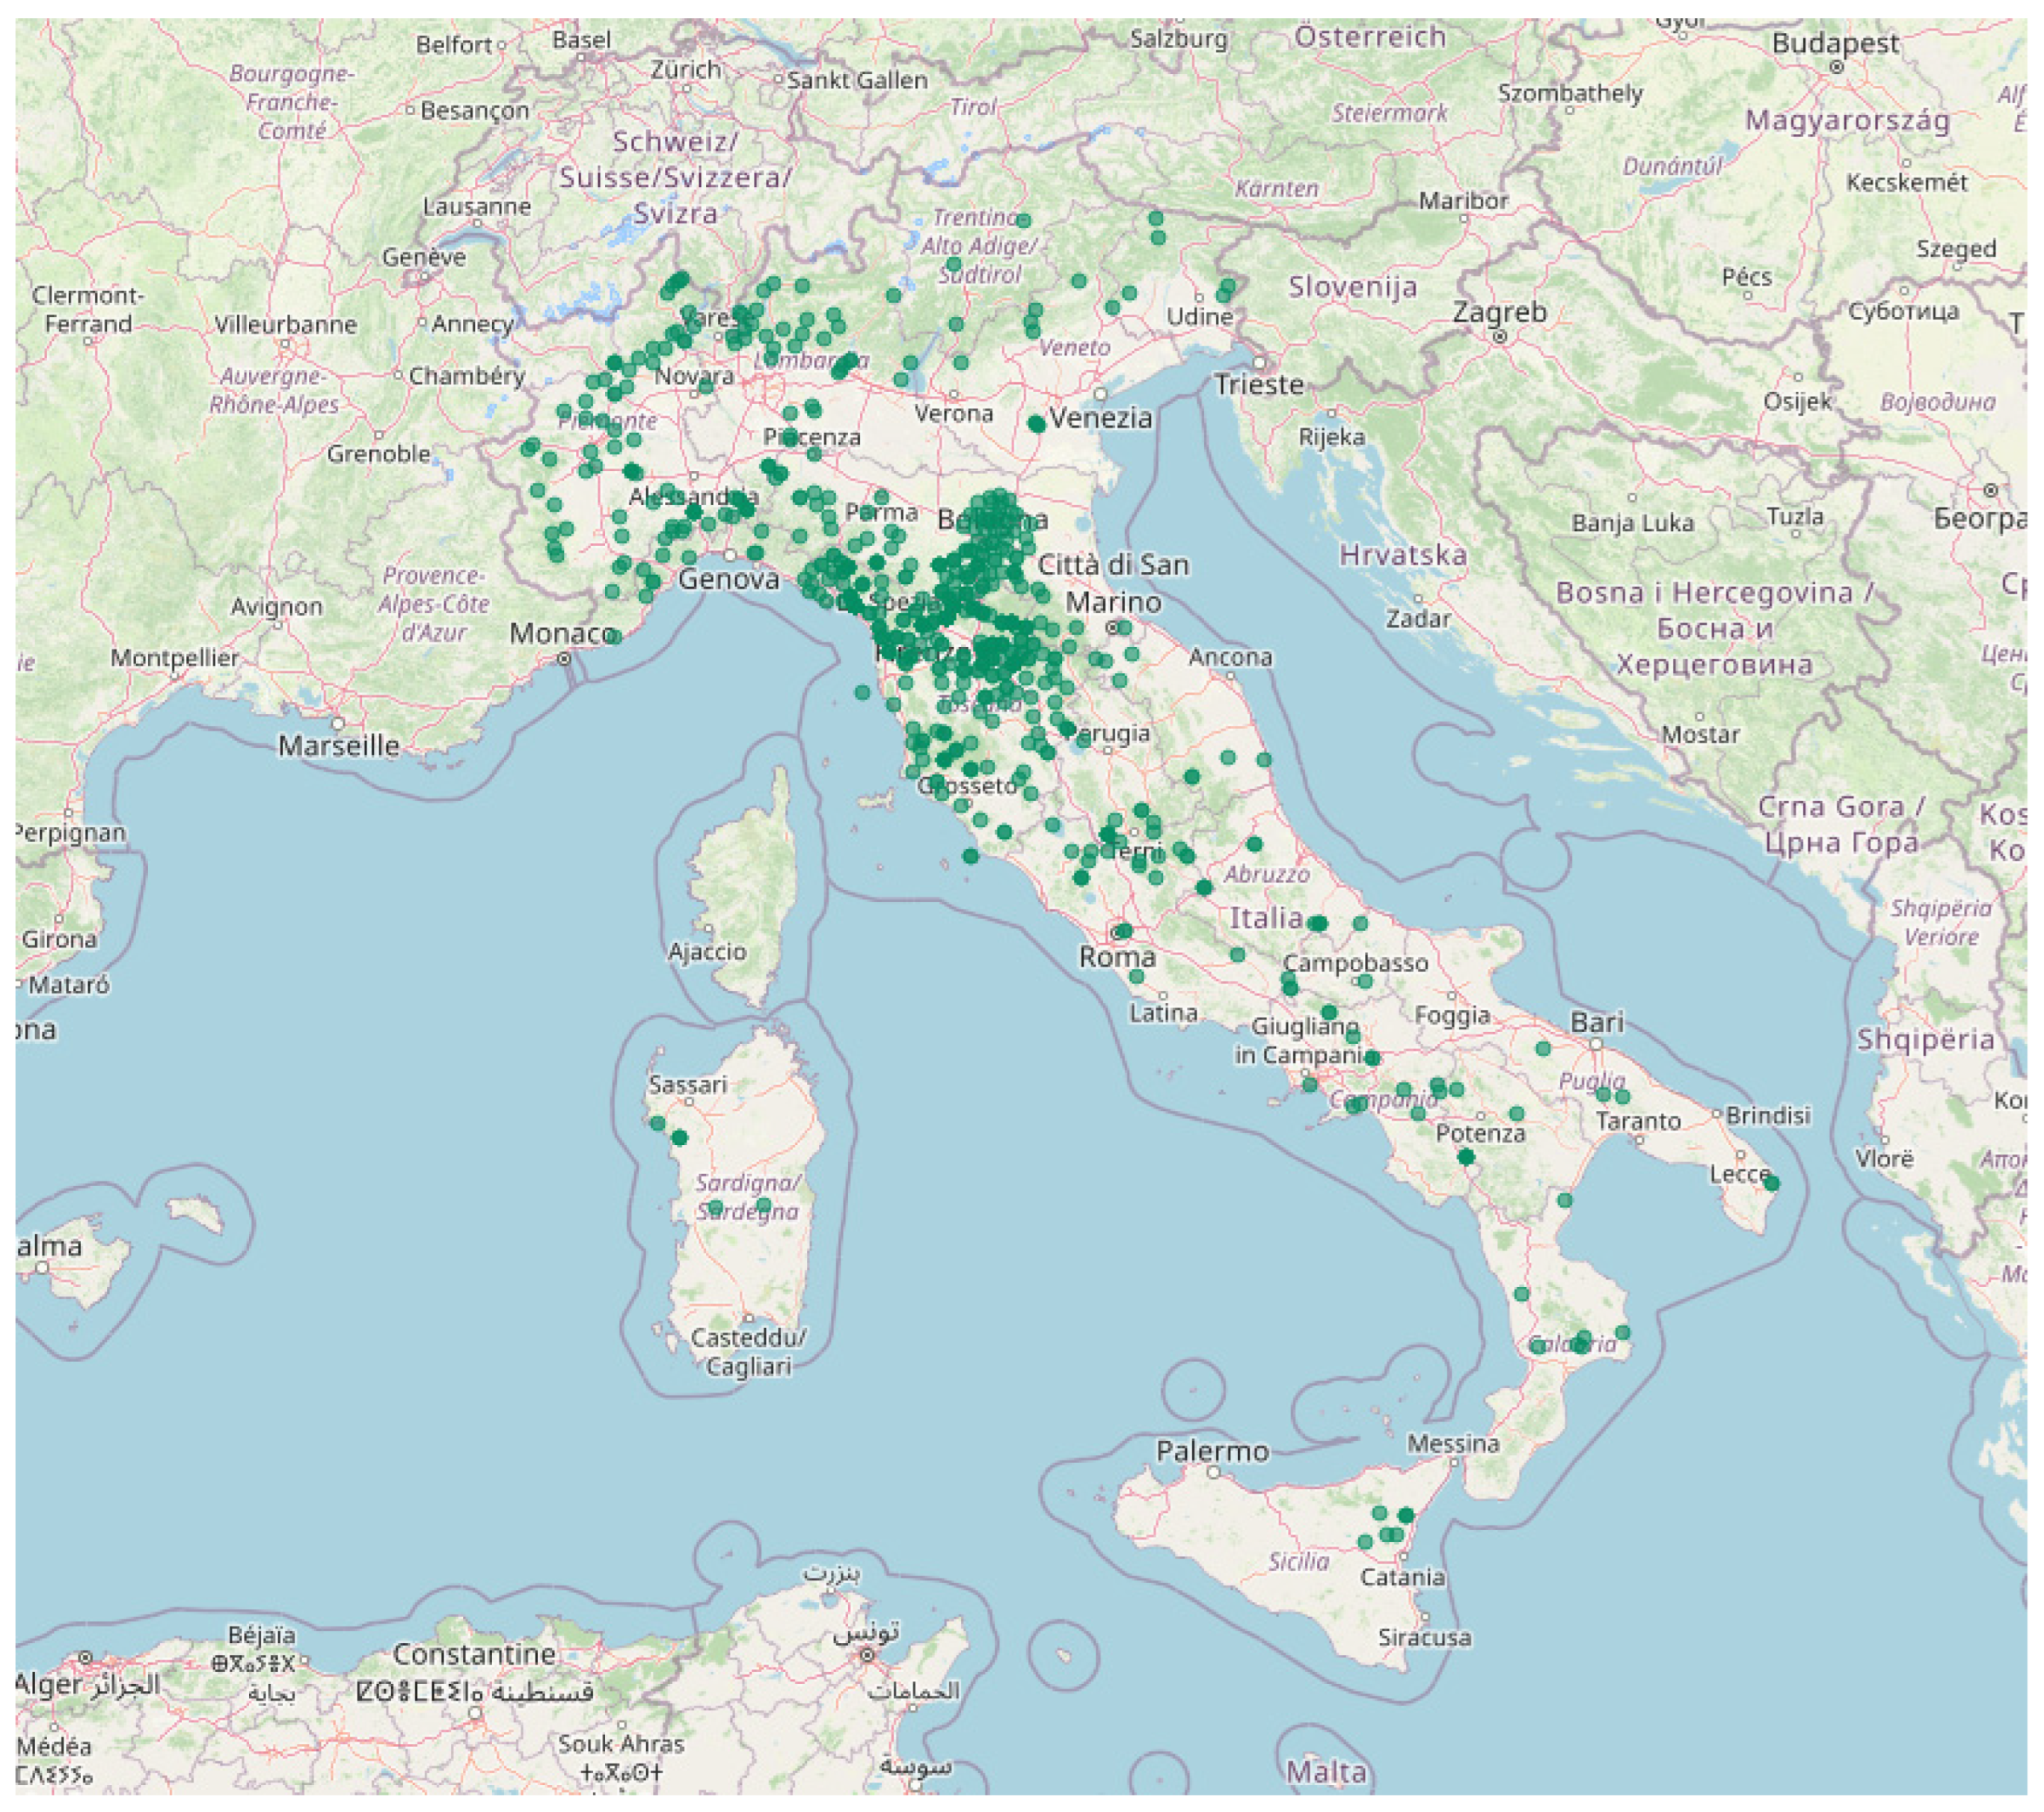
Task: Click the Zagreb city label
Action: click(1499, 312)
